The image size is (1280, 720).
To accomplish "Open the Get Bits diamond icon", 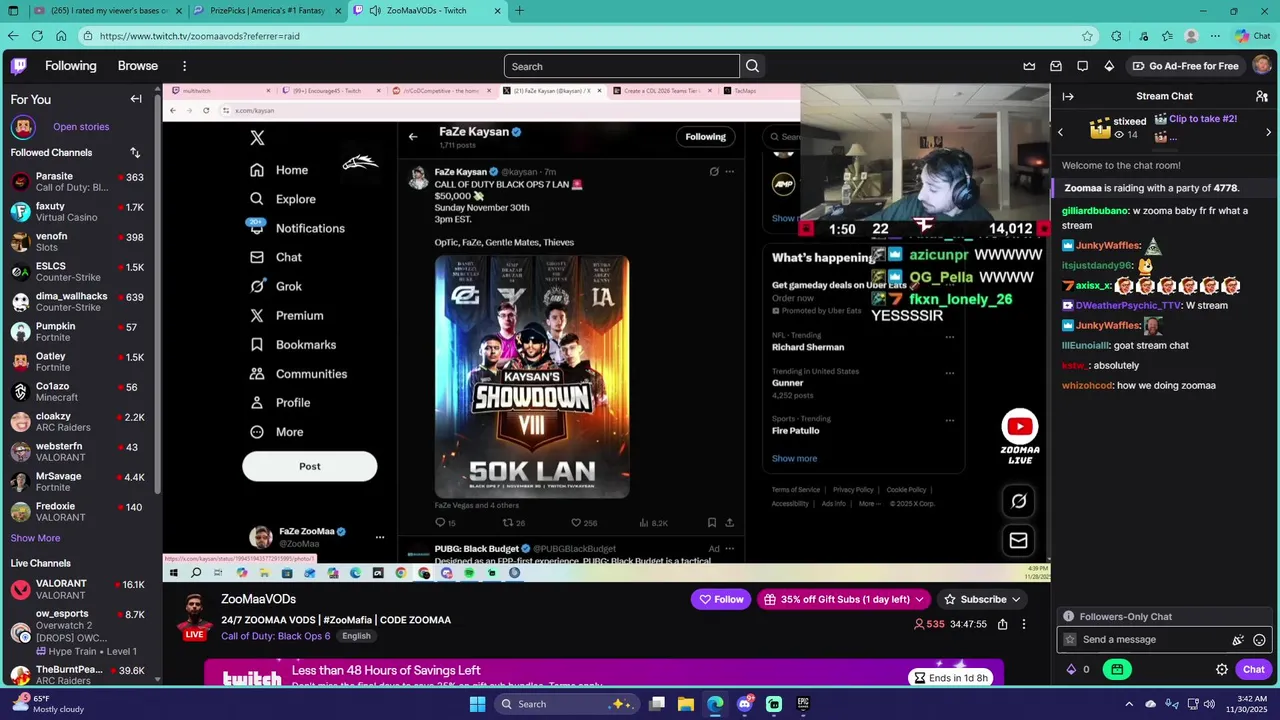I will pyautogui.click(x=1109, y=66).
